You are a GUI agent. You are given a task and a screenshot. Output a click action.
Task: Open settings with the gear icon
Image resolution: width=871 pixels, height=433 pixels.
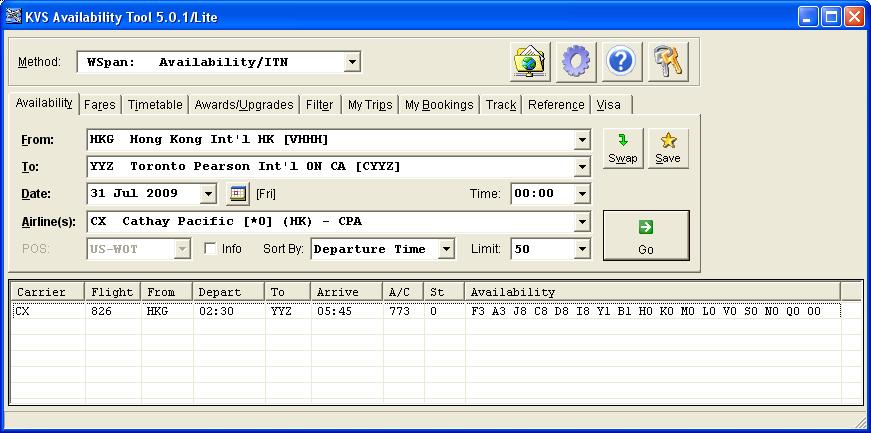tap(575, 62)
